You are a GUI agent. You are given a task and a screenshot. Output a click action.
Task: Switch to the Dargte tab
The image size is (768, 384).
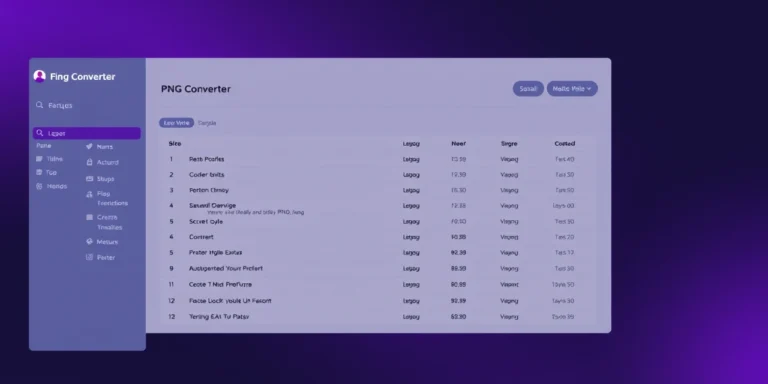[x=207, y=123]
